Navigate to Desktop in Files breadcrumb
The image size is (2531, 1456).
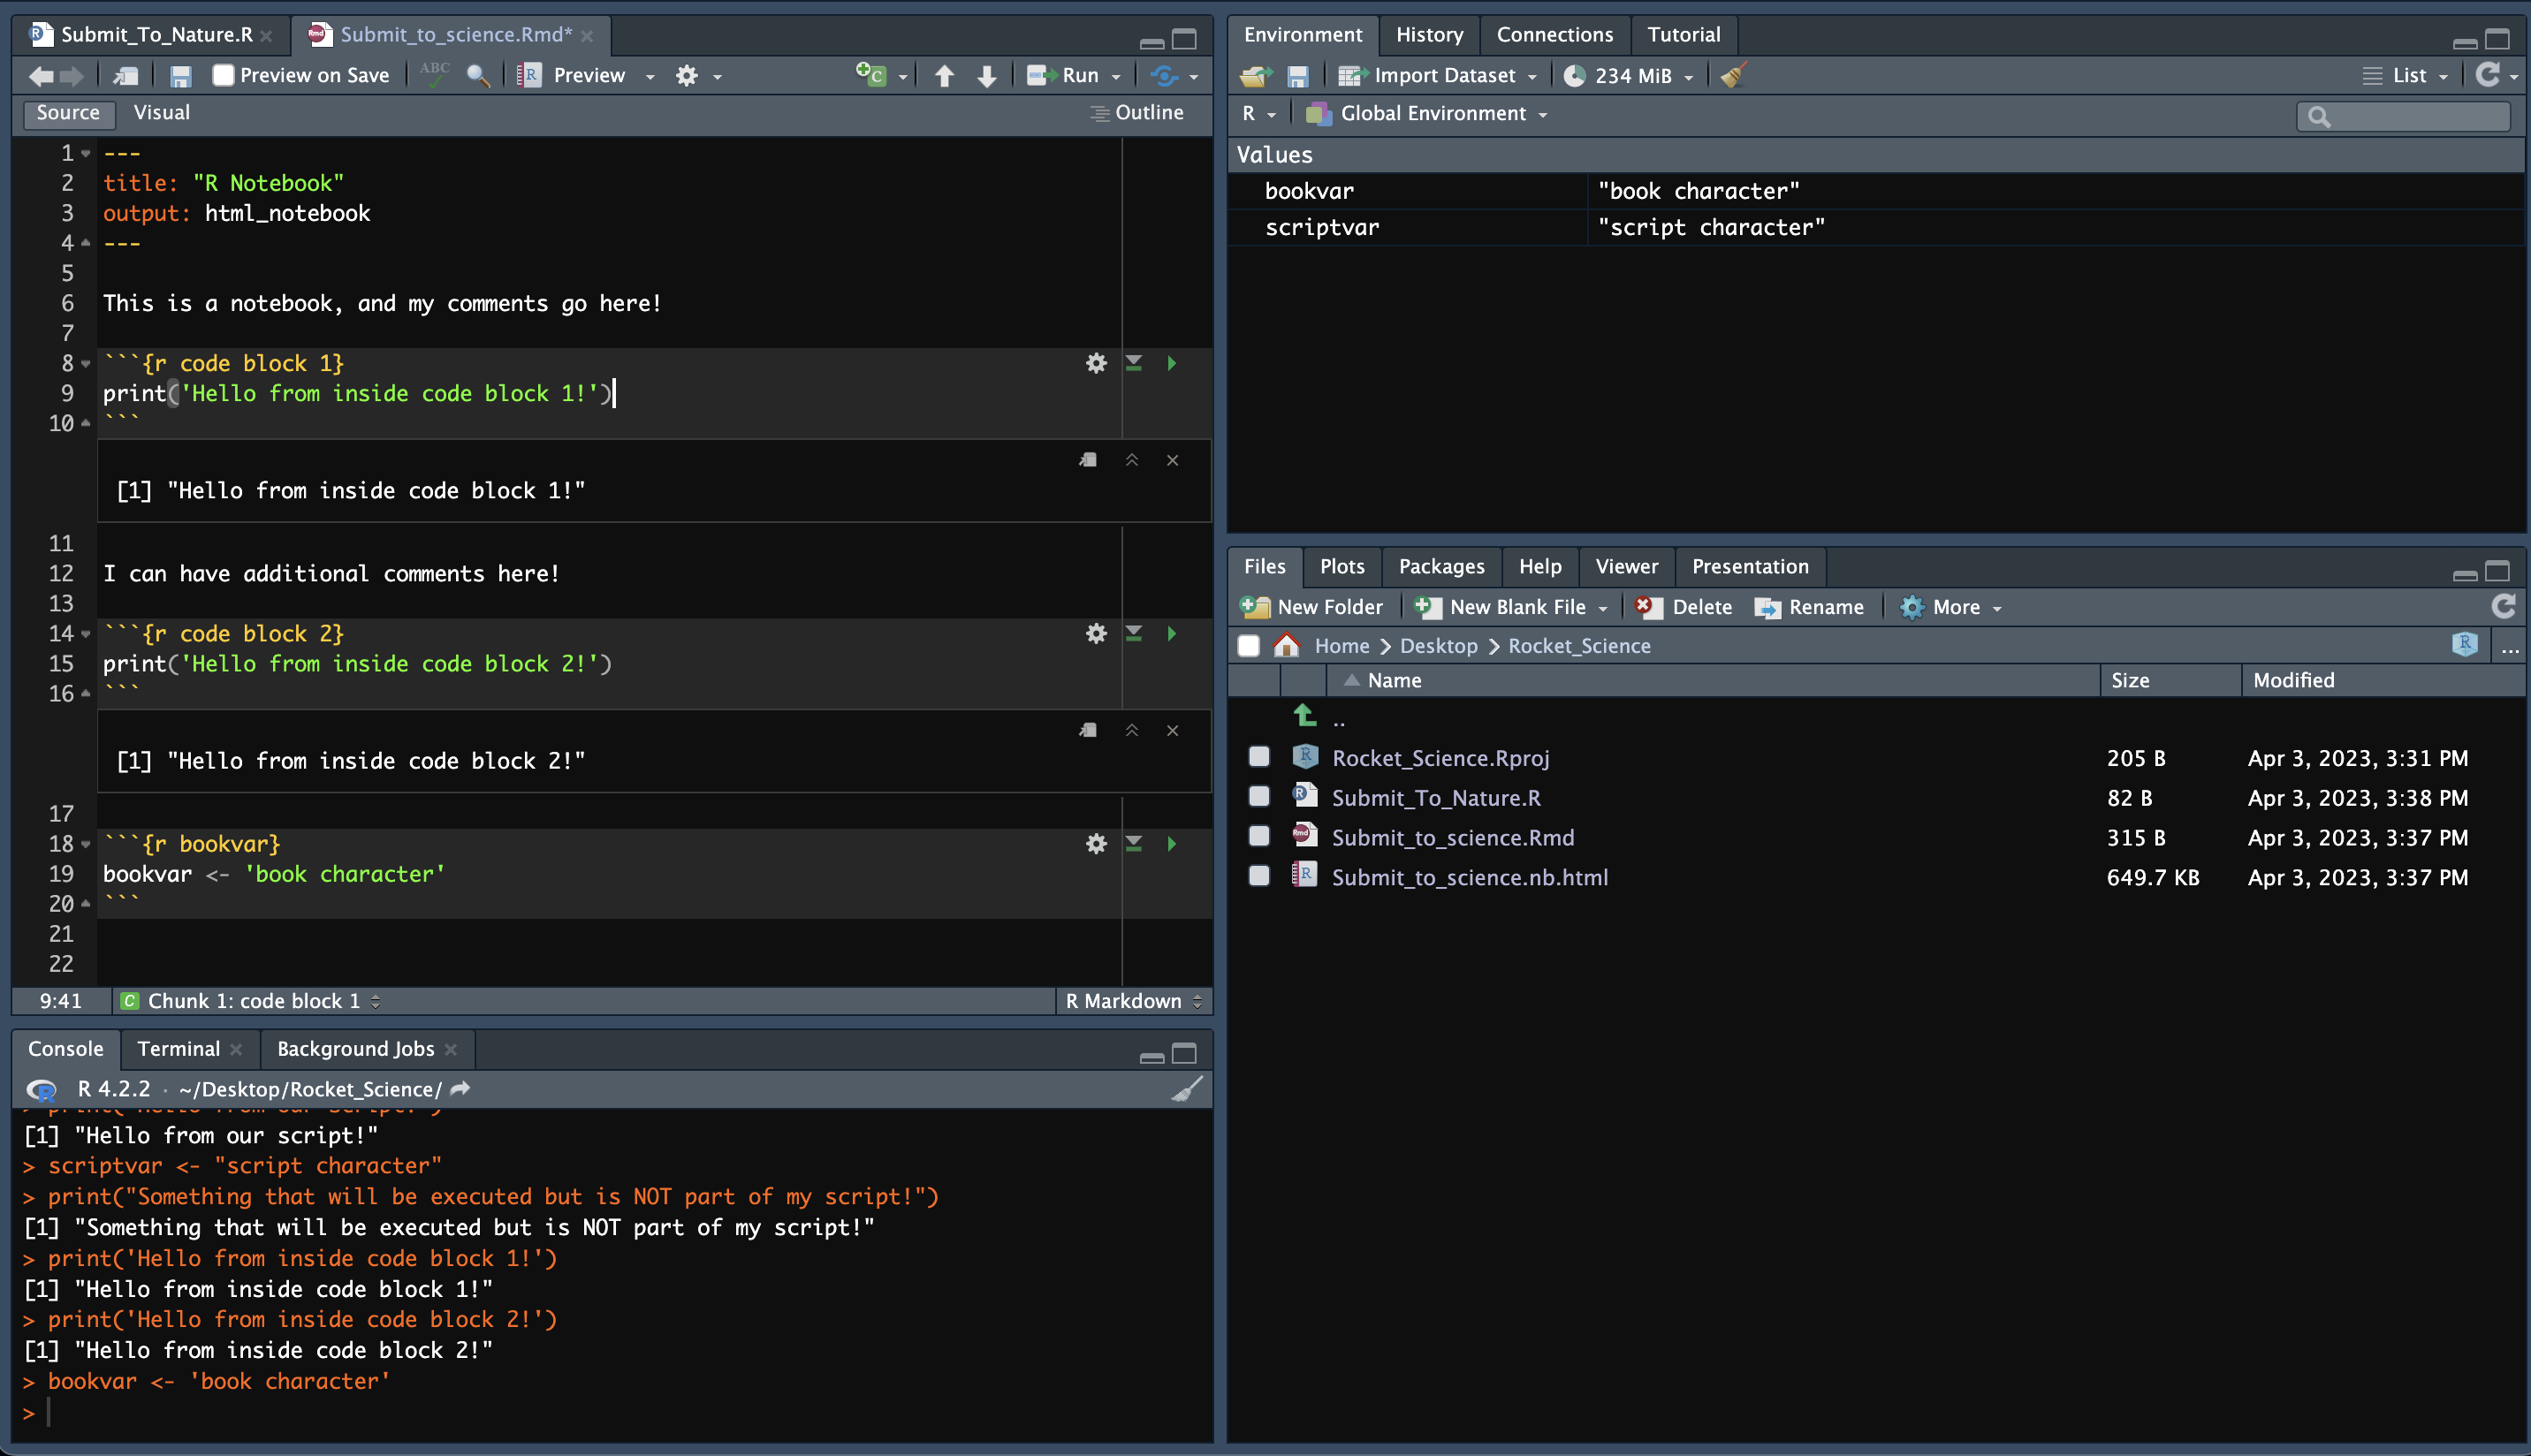(1438, 646)
